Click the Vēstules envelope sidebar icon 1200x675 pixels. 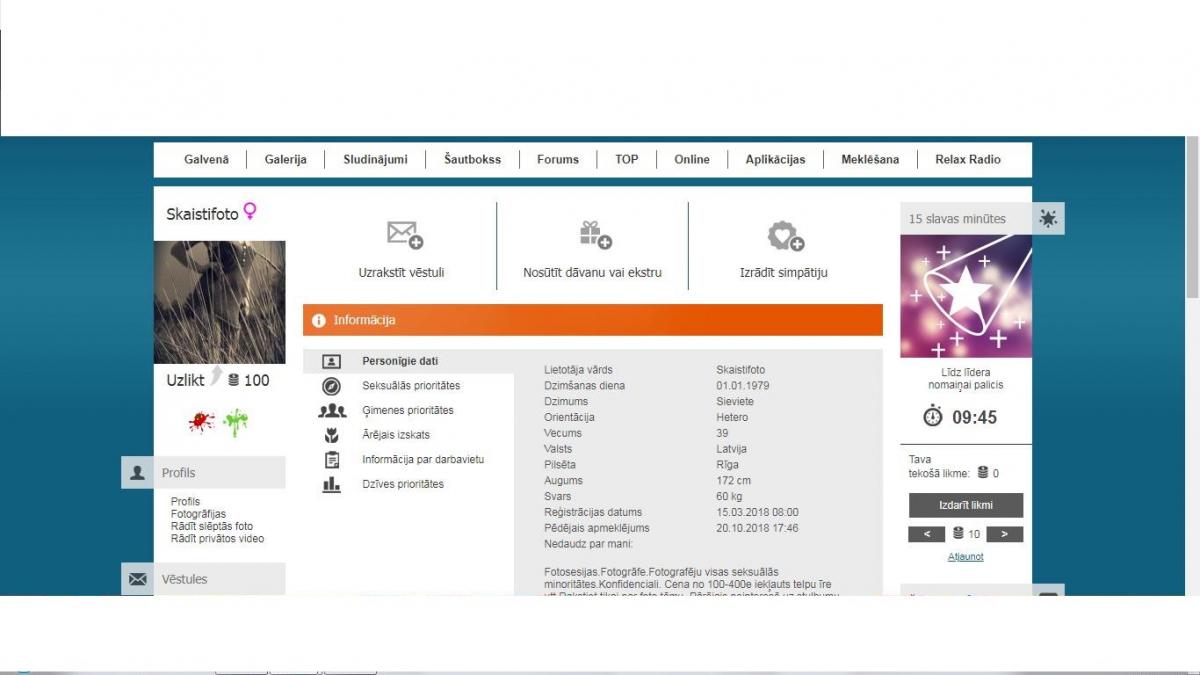pos(138,579)
